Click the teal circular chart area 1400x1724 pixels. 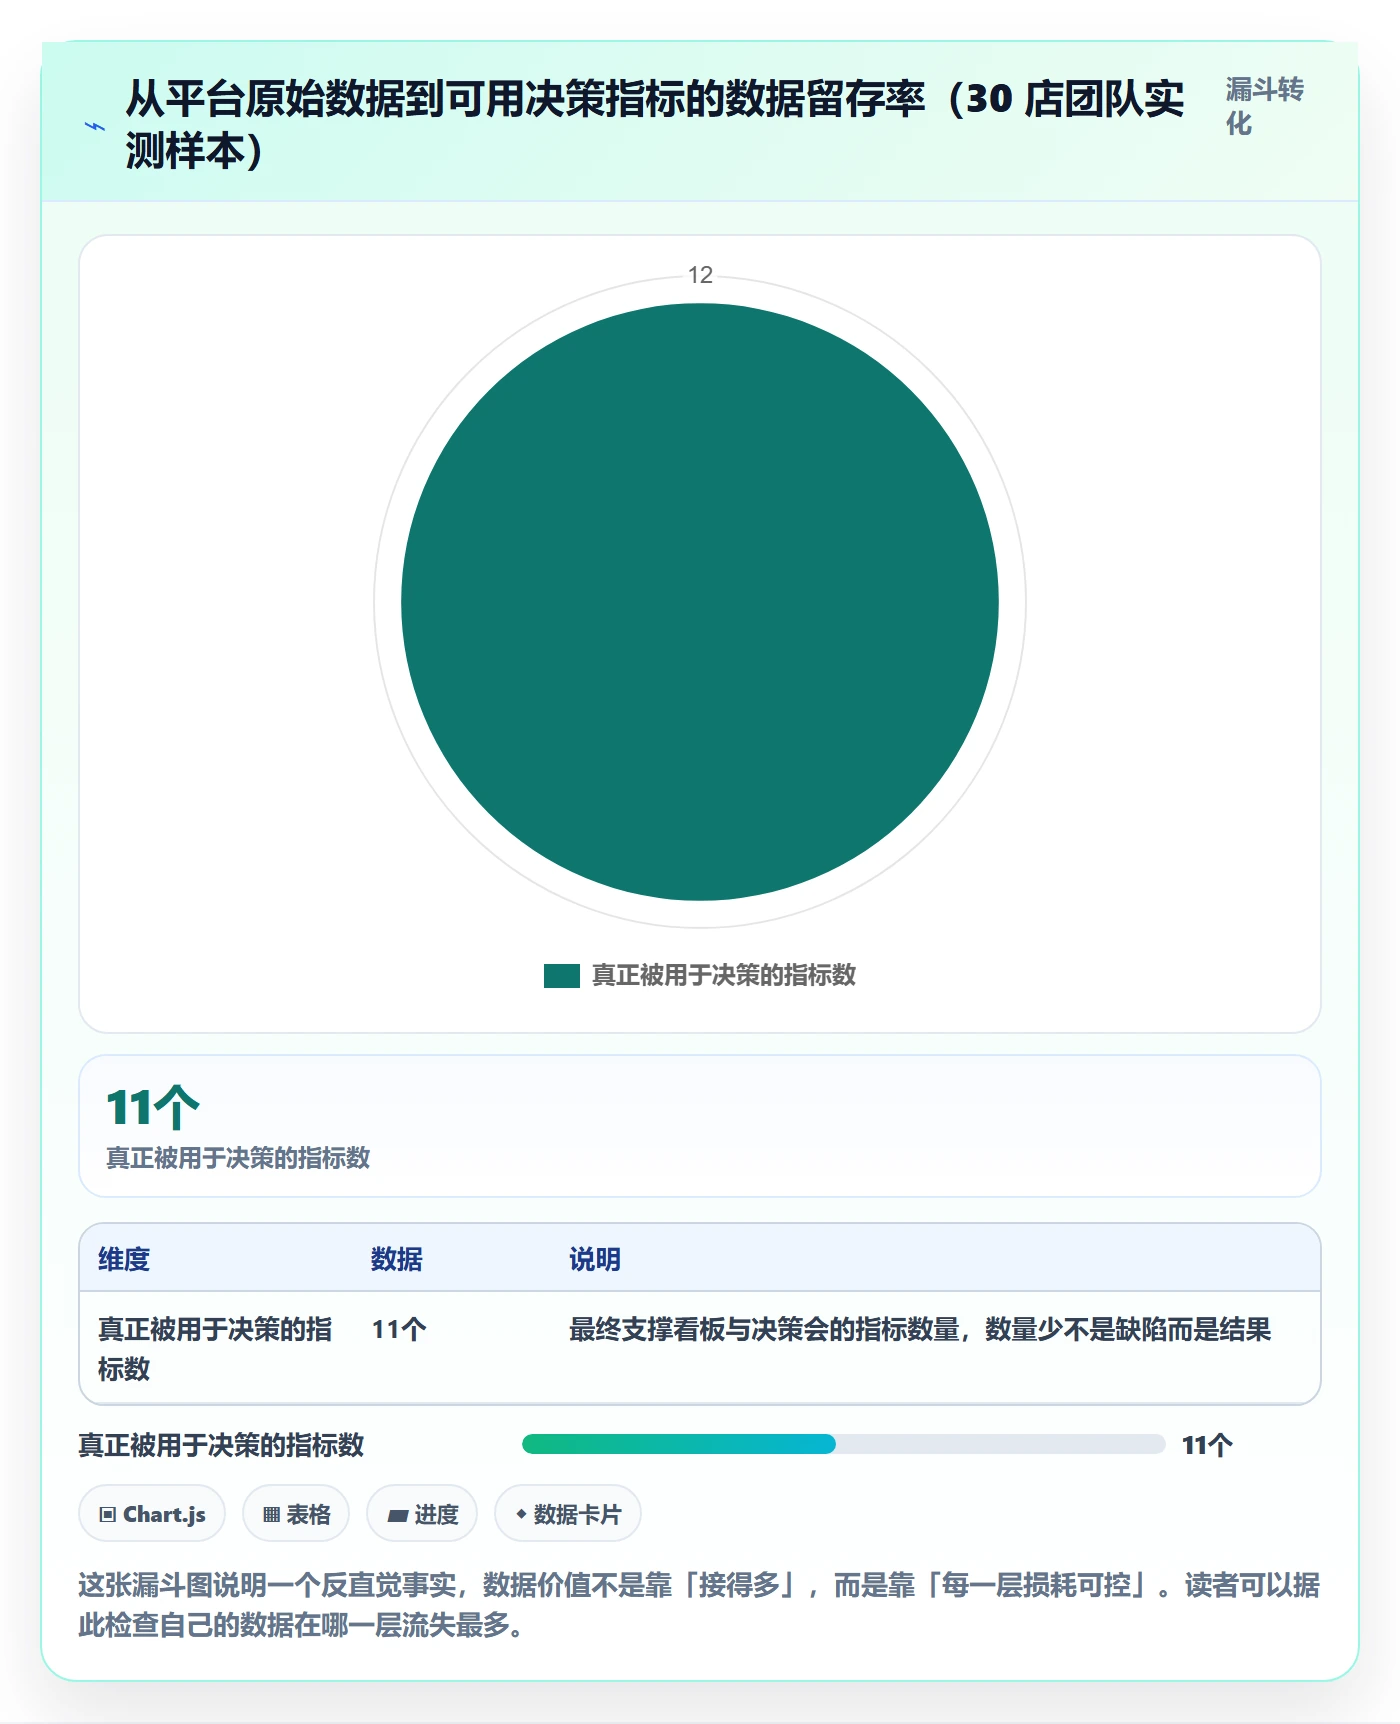(700, 602)
